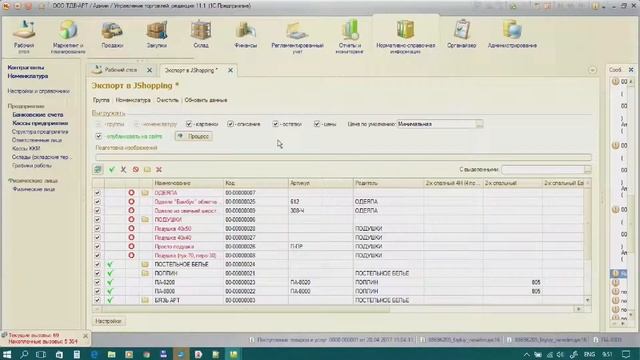Screen dimensions: 640x360
Task: Click the Процесс button
Action: click(x=193, y=136)
